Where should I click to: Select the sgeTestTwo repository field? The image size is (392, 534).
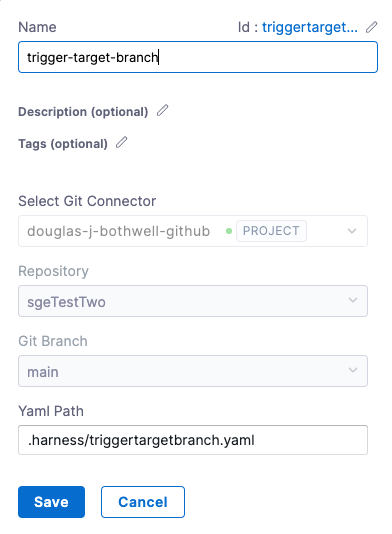pos(193,301)
